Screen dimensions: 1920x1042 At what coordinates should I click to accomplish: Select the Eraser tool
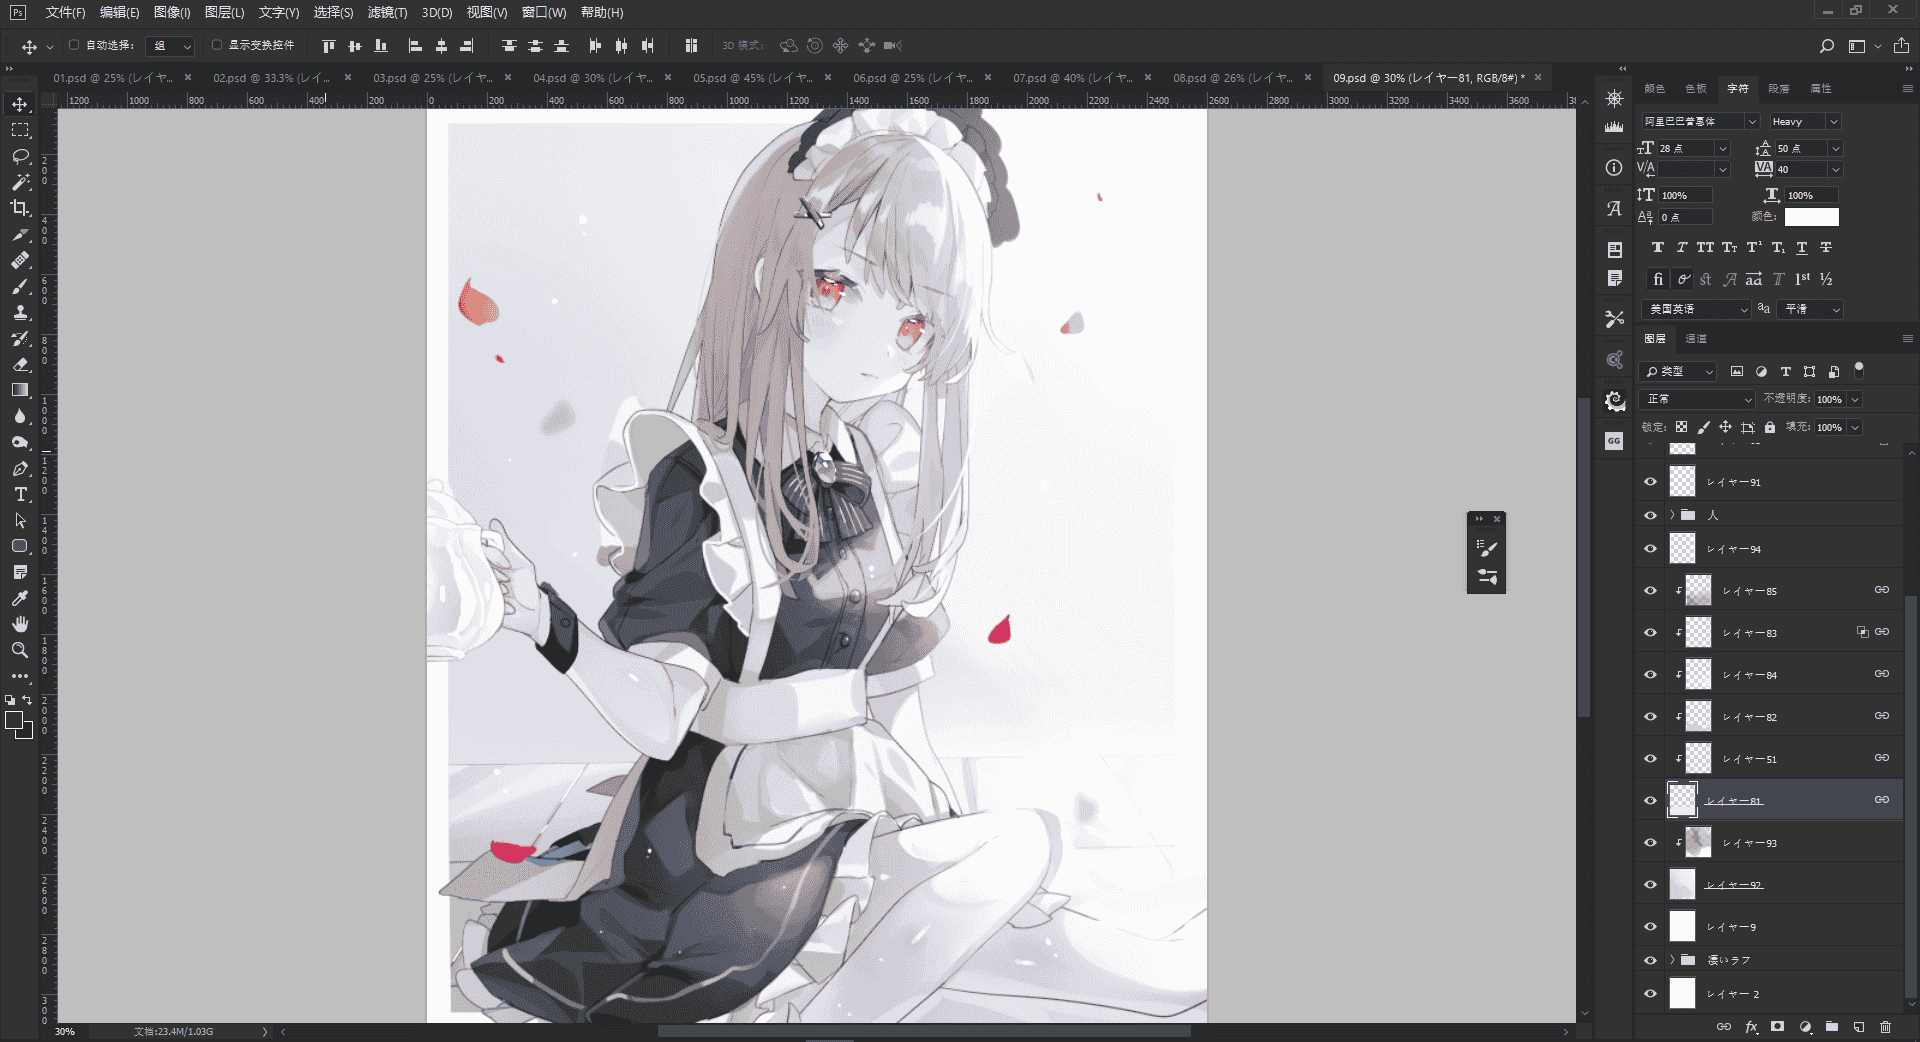tap(20, 364)
